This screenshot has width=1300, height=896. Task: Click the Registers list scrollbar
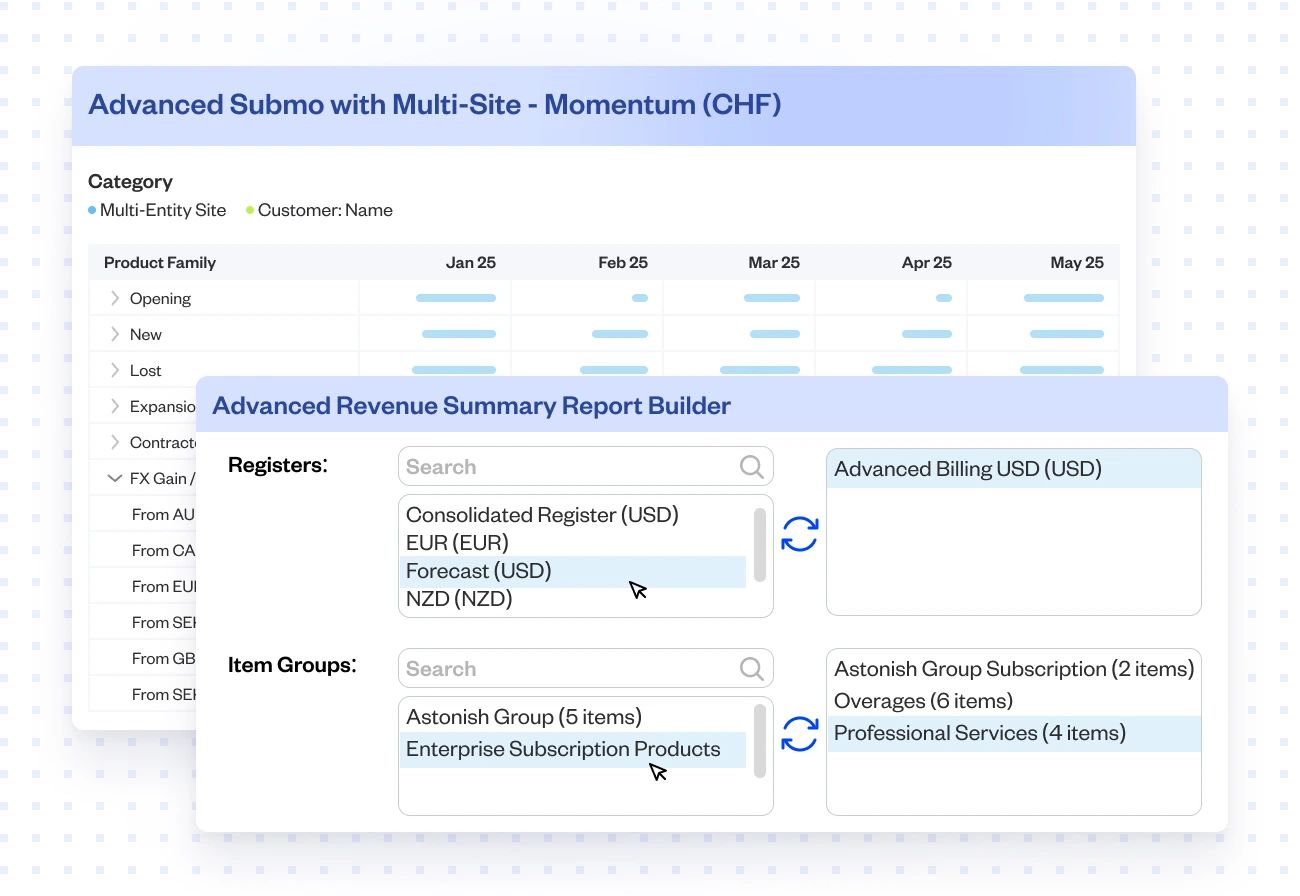point(760,545)
